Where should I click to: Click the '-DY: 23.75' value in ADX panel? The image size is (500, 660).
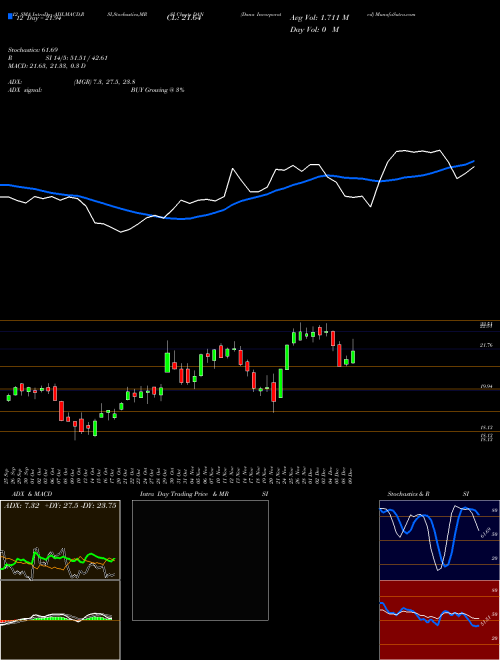coord(98,506)
